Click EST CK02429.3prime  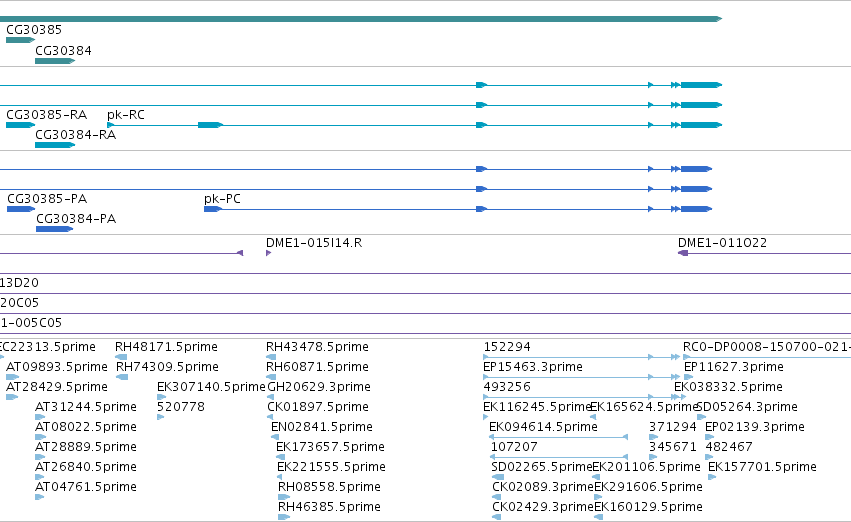click(543, 507)
